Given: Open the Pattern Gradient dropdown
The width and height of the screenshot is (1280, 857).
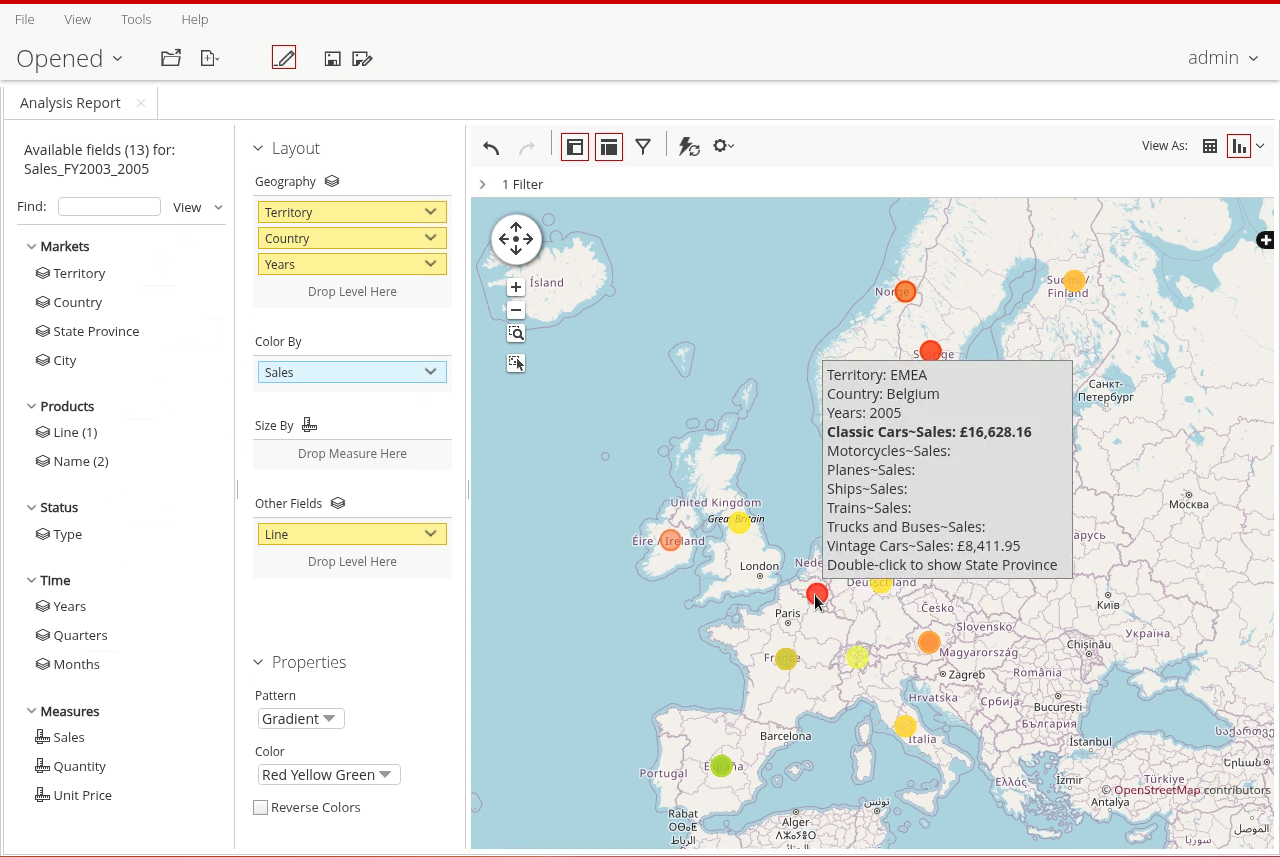Looking at the screenshot, I should click(301, 719).
